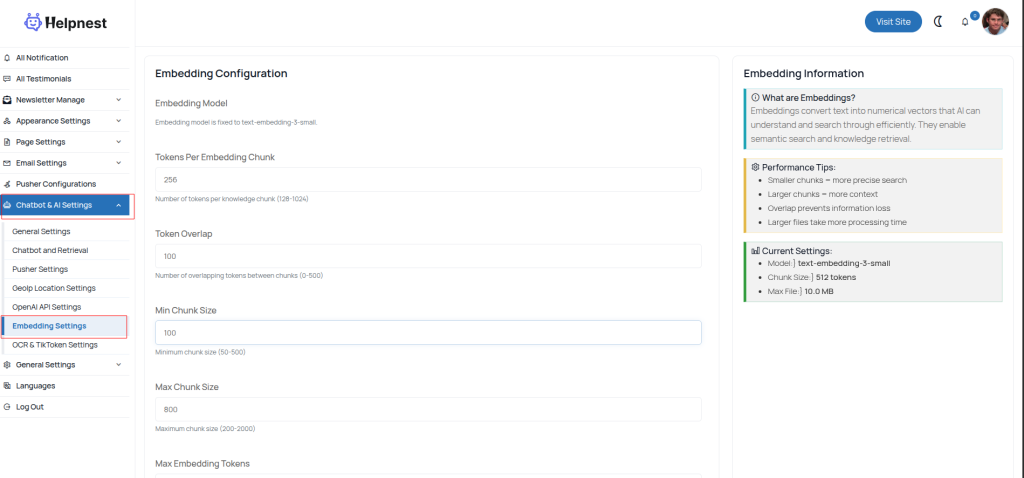Viewport: 1024px width, 478px height.
Task: Expand the Appearance Settings submenu
Action: pos(118,121)
